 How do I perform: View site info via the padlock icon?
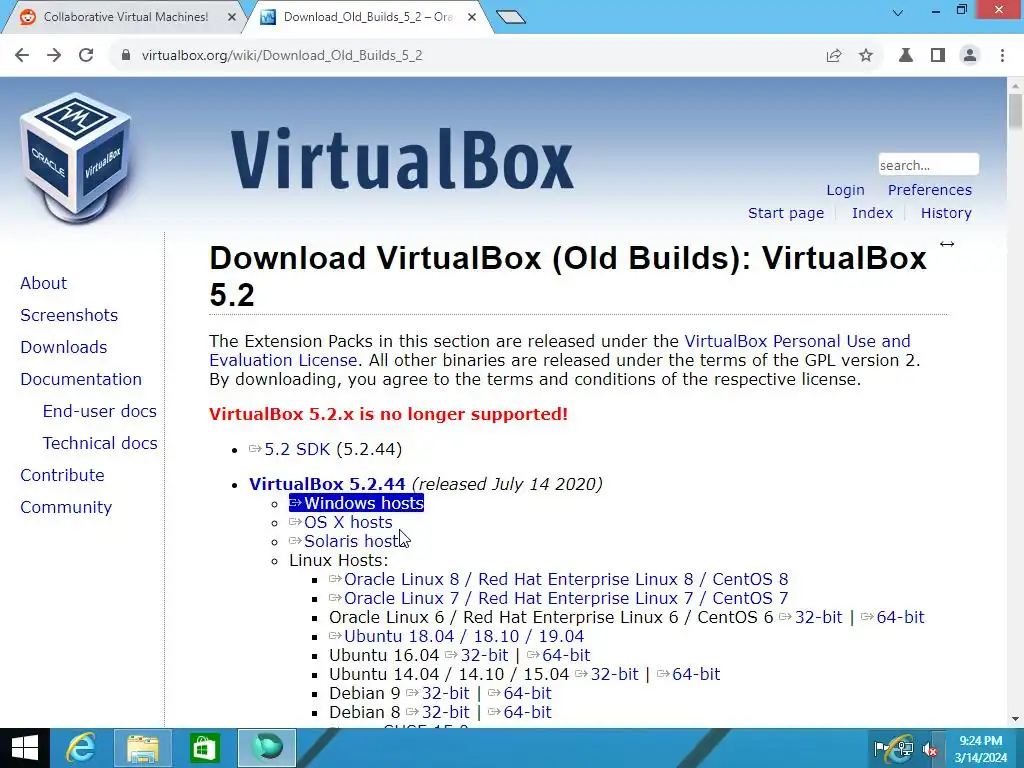tap(126, 56)
